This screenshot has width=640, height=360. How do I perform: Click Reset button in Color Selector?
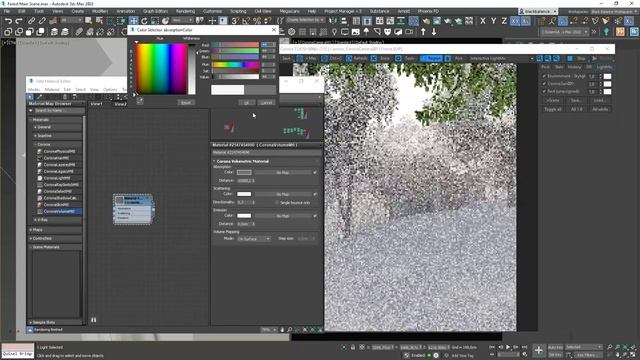coord(186,102)
